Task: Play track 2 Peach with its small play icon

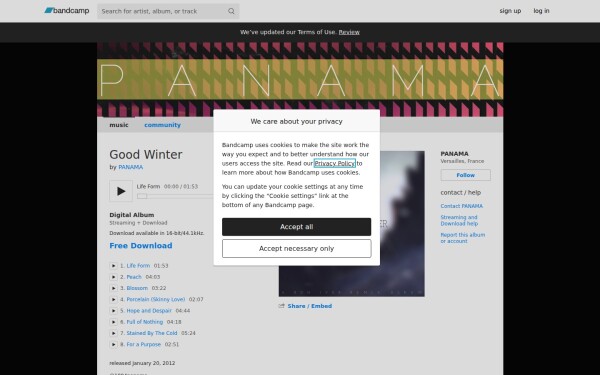Action: [x=113, y=277]
